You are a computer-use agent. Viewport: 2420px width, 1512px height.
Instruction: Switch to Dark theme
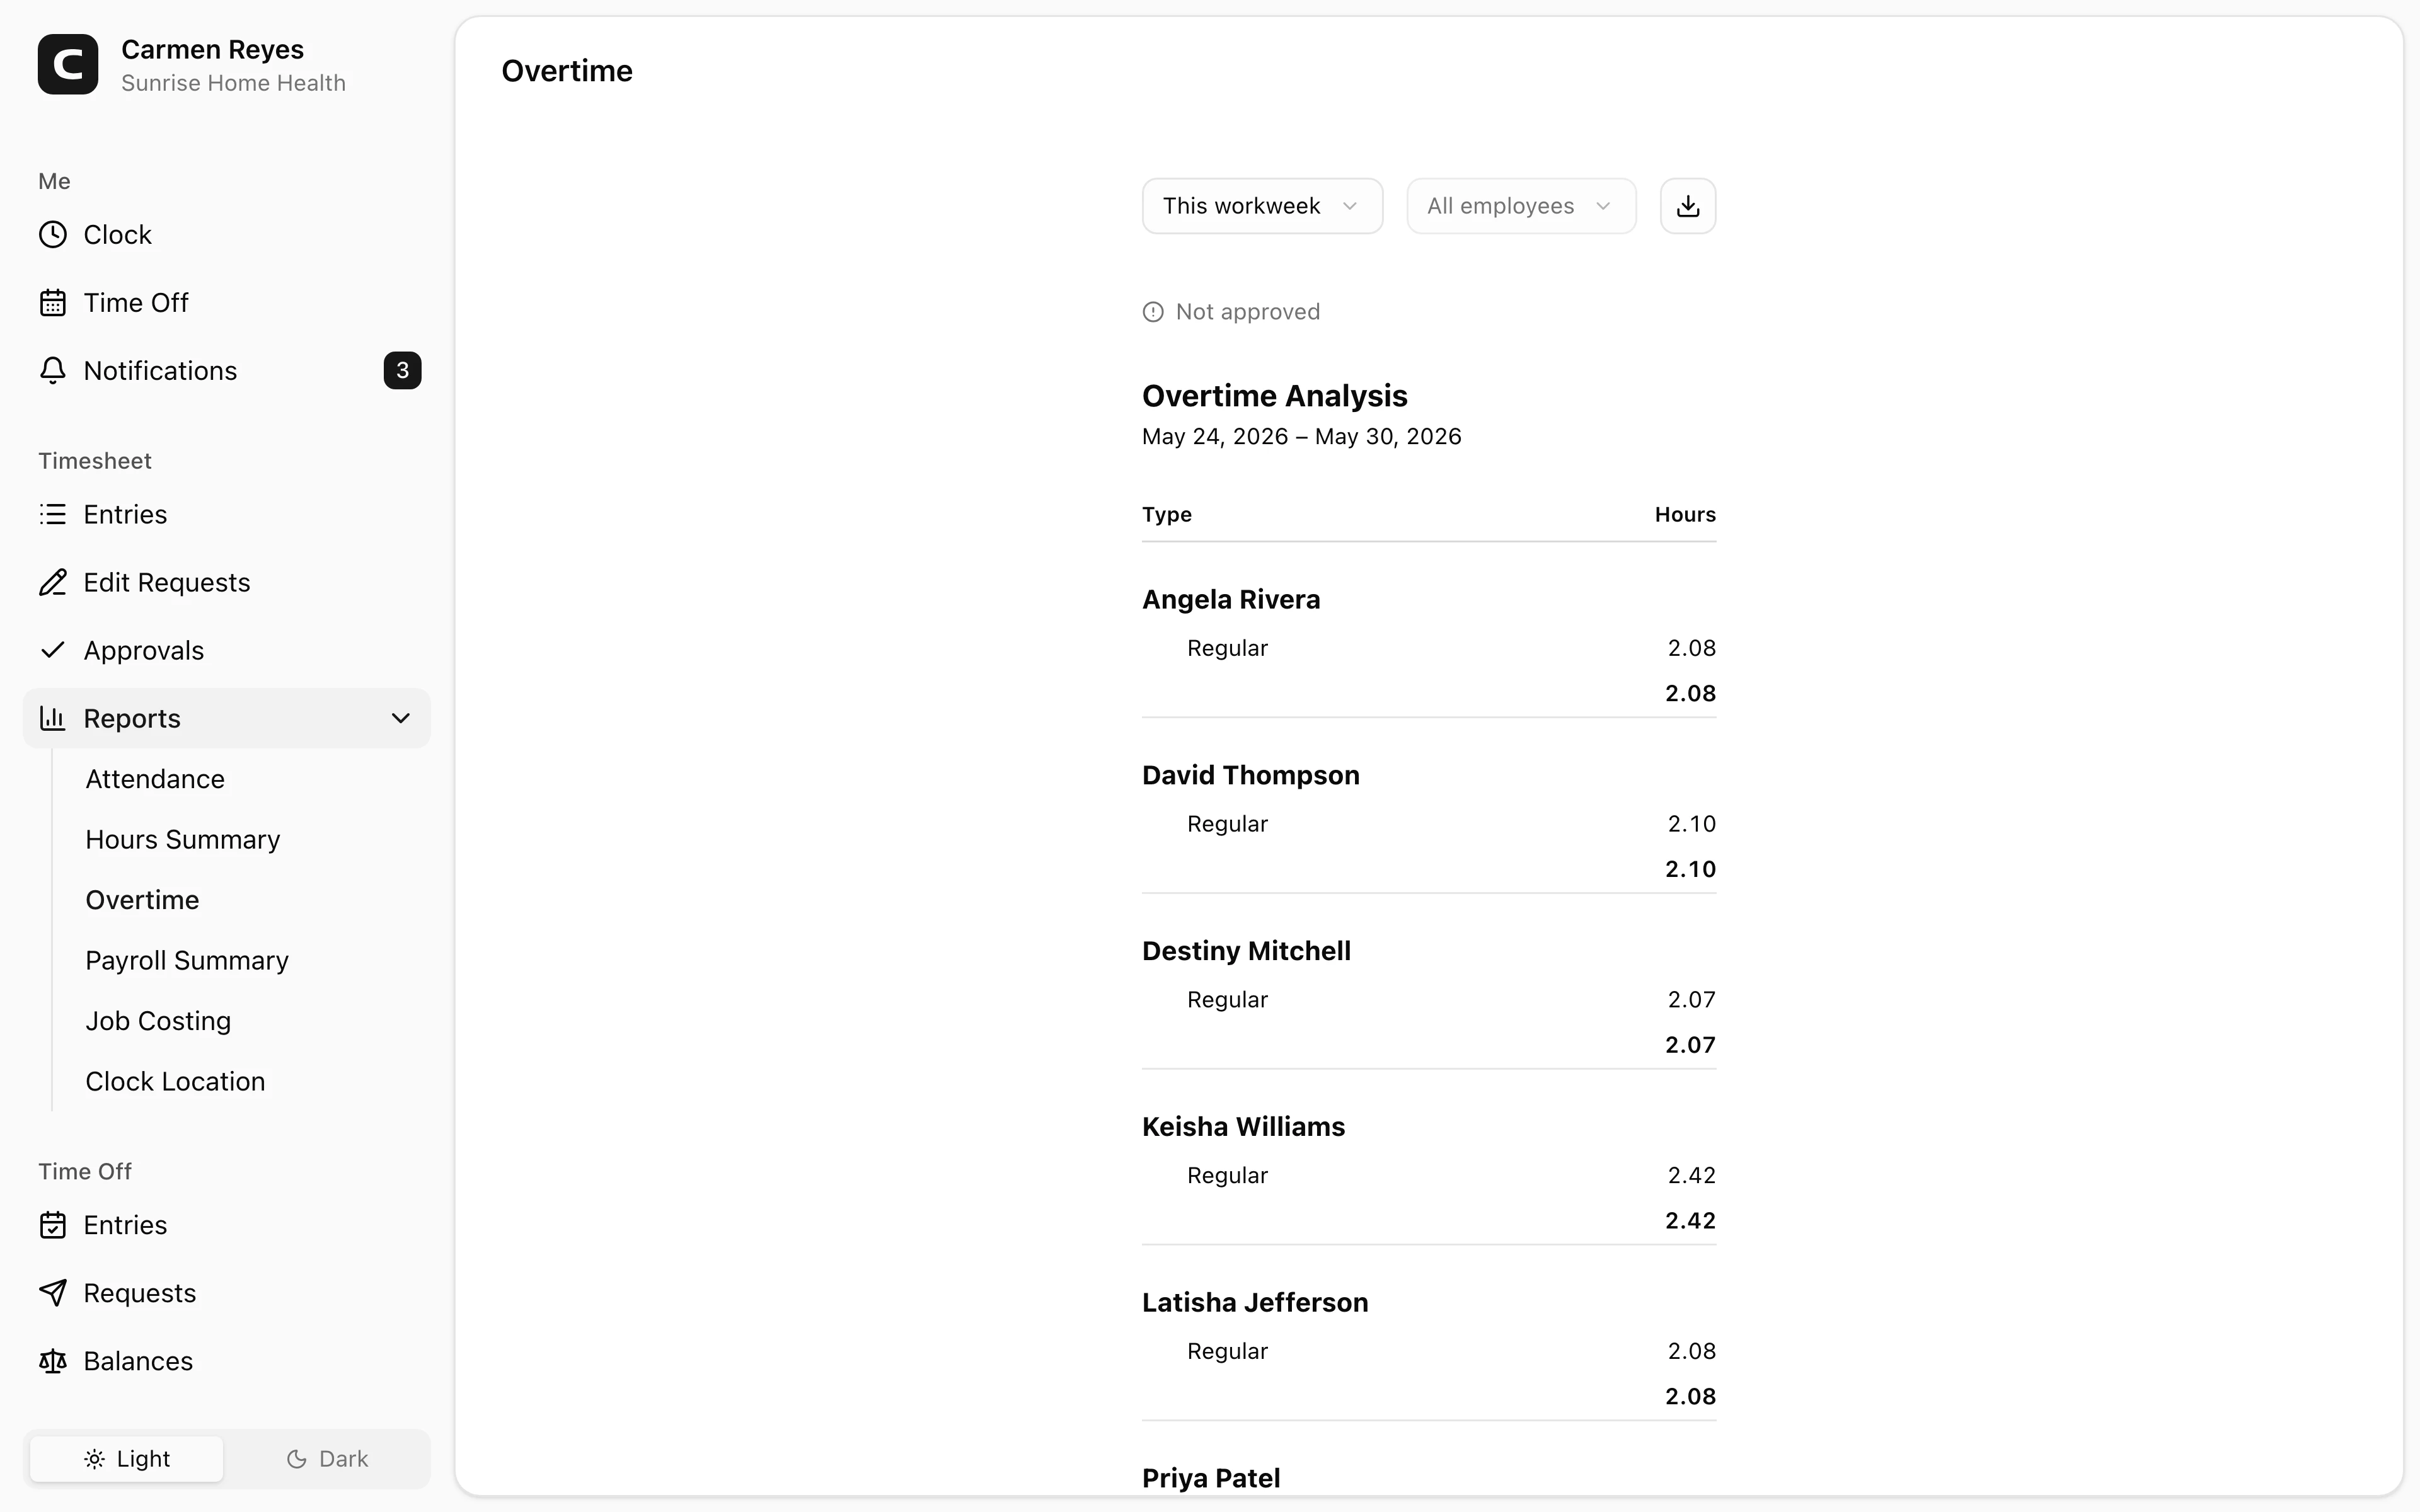[x=327, y=1459]
